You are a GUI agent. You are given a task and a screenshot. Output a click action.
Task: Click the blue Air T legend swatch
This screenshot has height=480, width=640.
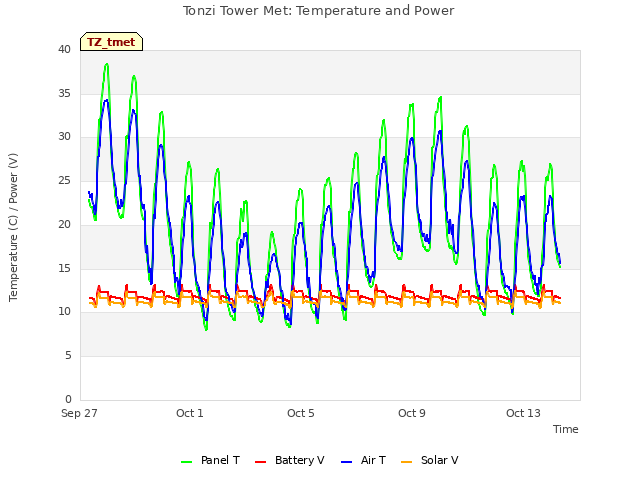pyautogui.click(x=346, y=462)
